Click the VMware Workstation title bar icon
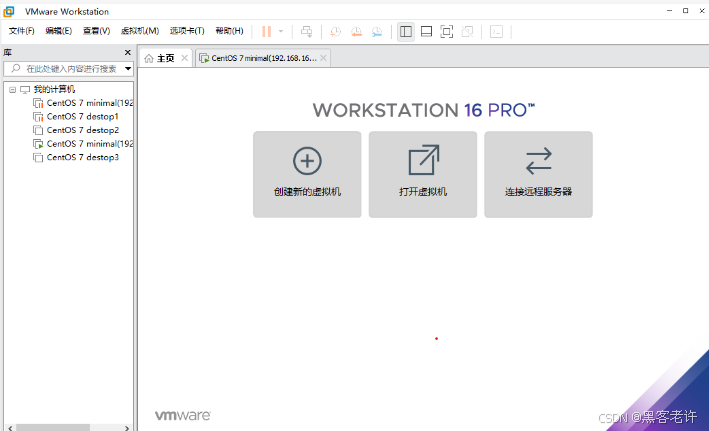 click(x=9, y=11)
